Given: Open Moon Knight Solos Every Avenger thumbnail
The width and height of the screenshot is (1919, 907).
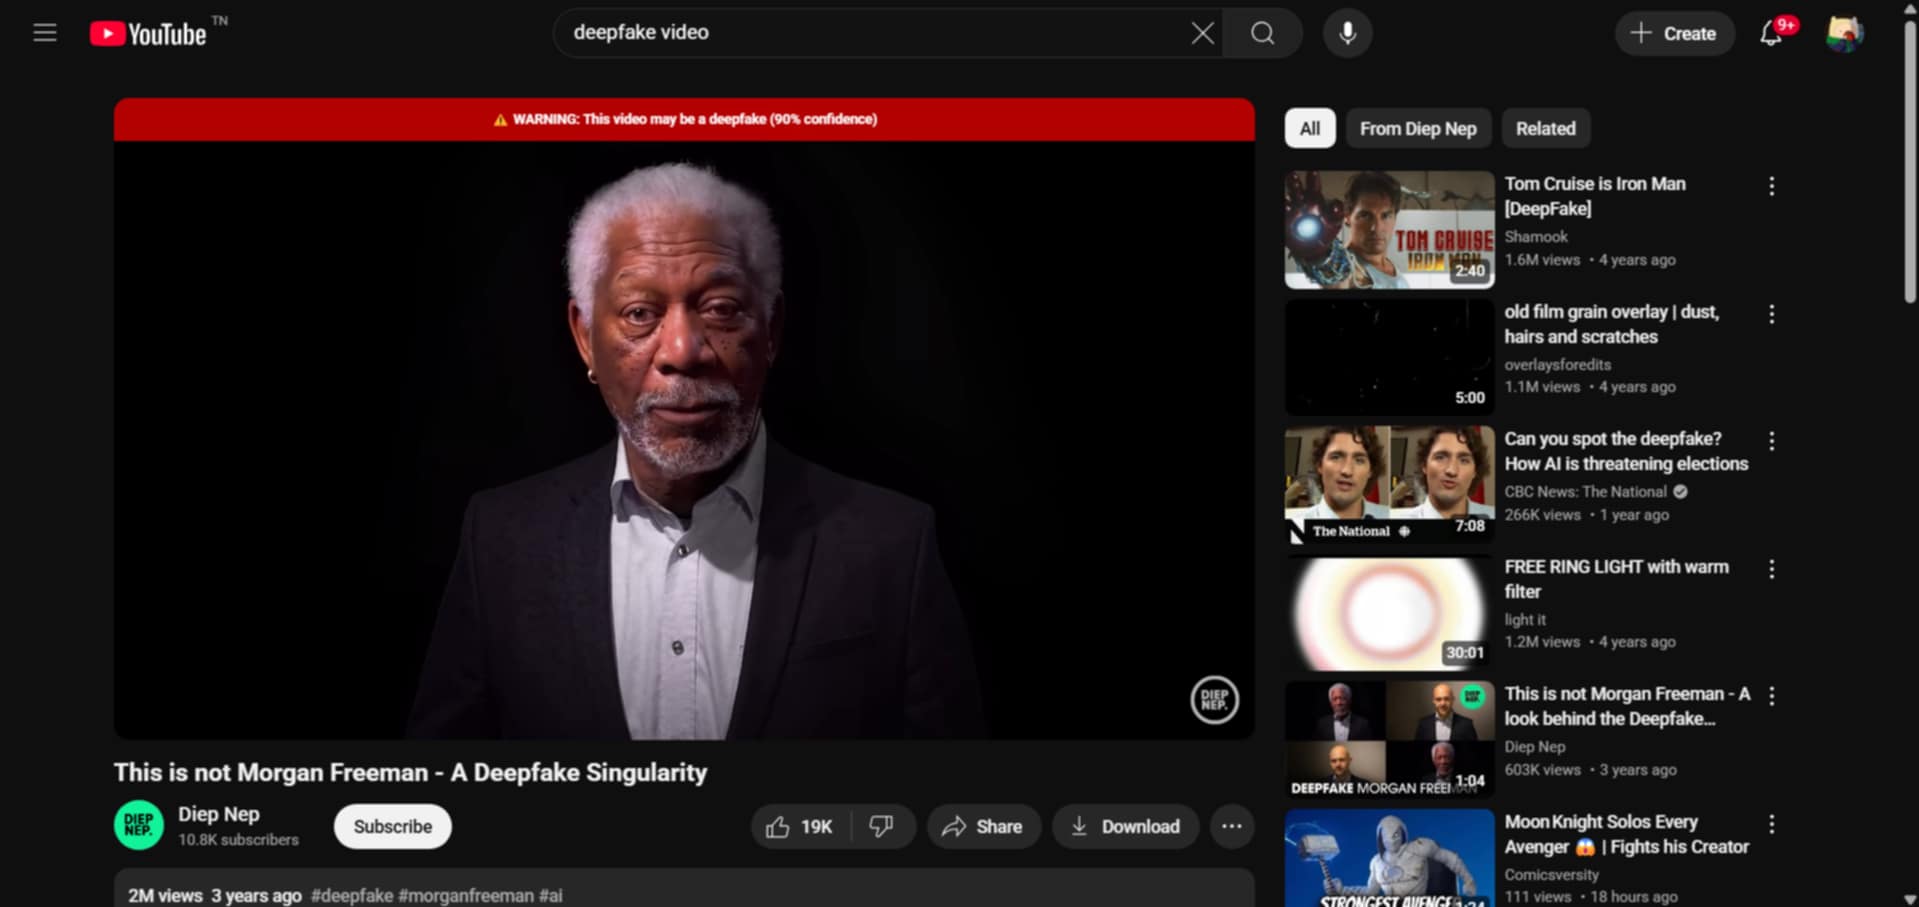Looking at the screenshot, I should (1390, 858).
